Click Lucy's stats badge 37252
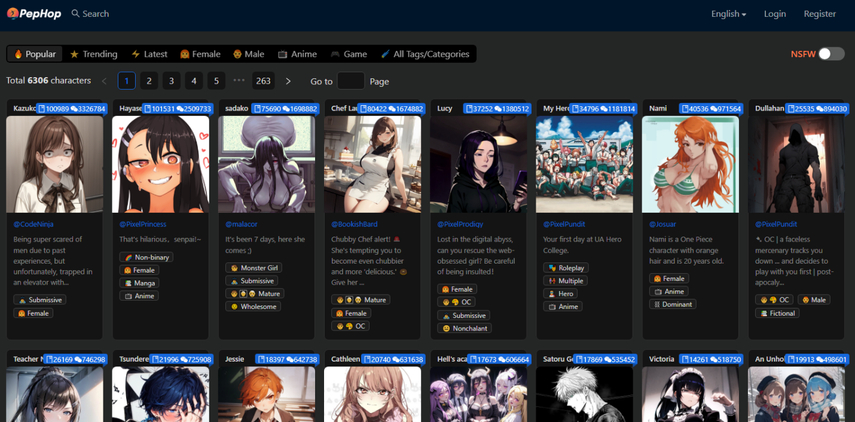855x422 pixels. point(497,108)
